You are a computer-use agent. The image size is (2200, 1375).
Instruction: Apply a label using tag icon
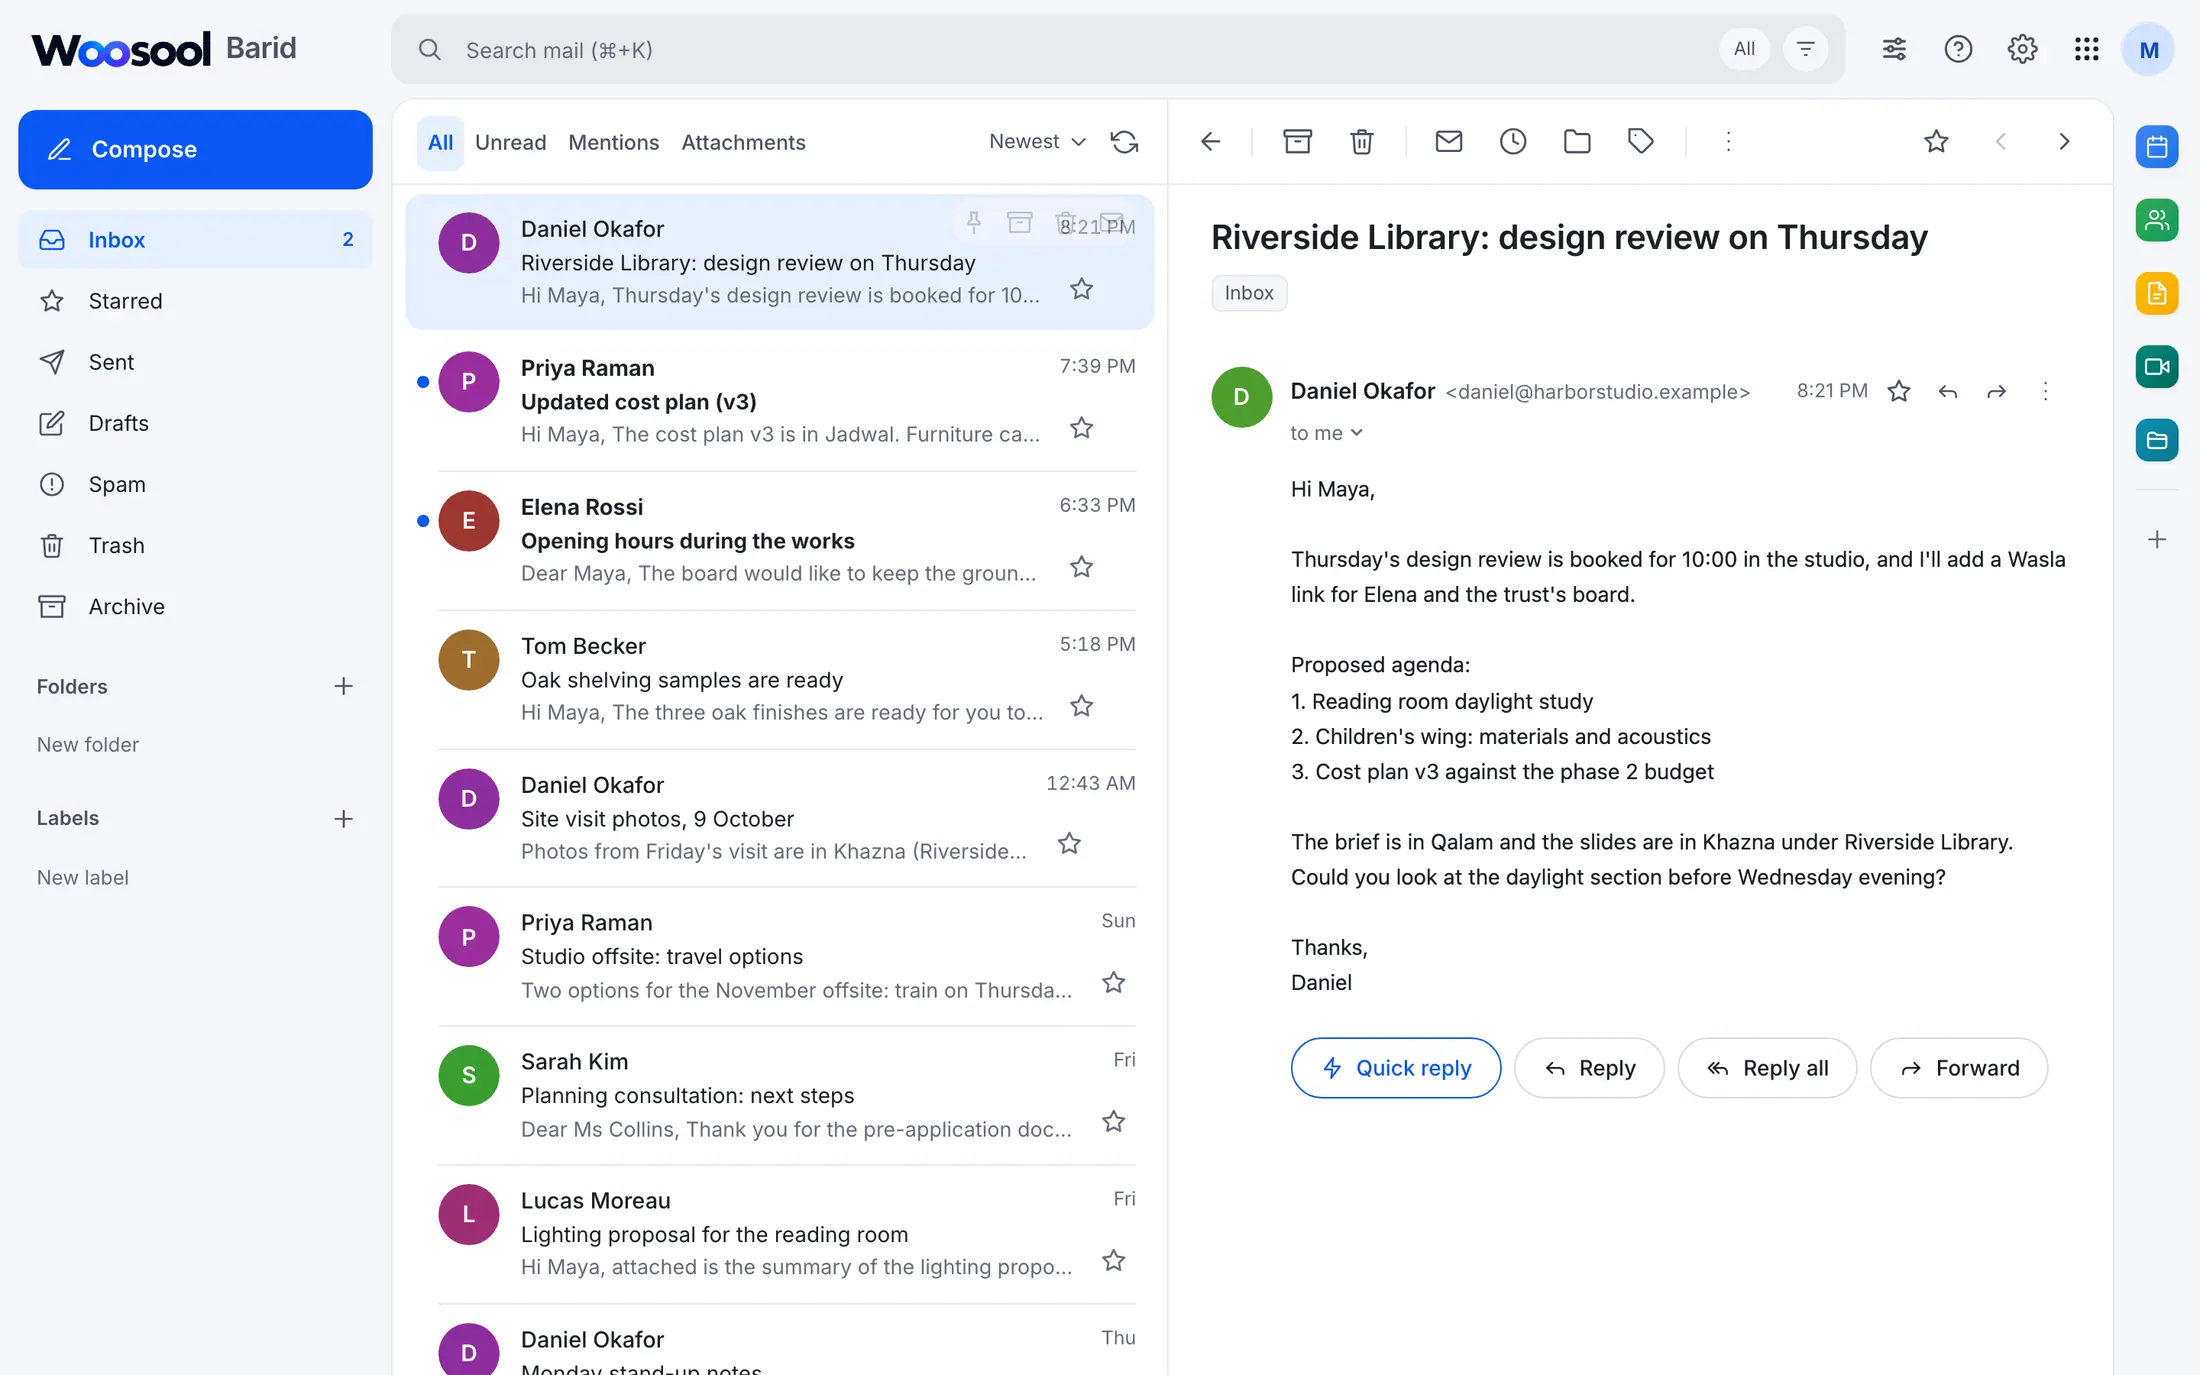coord(1640,141)
